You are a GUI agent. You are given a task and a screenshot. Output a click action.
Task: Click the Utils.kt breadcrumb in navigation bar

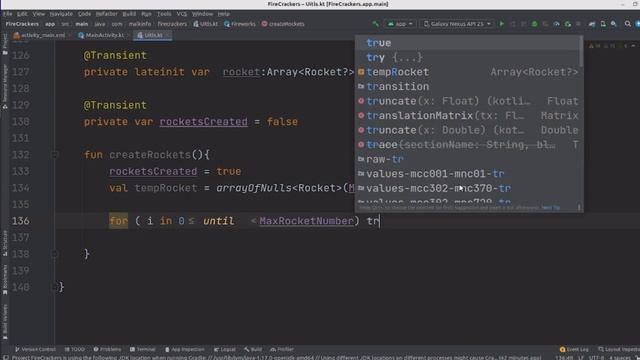tap(206, 24)
